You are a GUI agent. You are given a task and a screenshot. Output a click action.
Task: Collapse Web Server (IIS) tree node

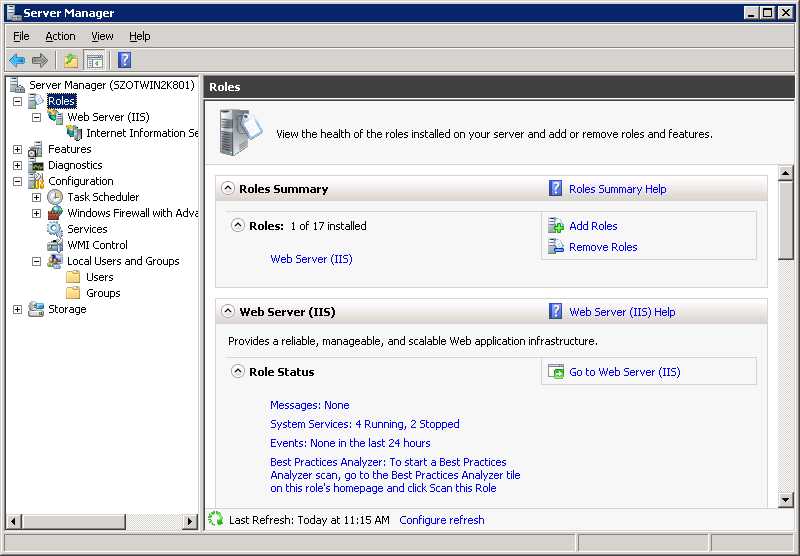click(36, 117)
